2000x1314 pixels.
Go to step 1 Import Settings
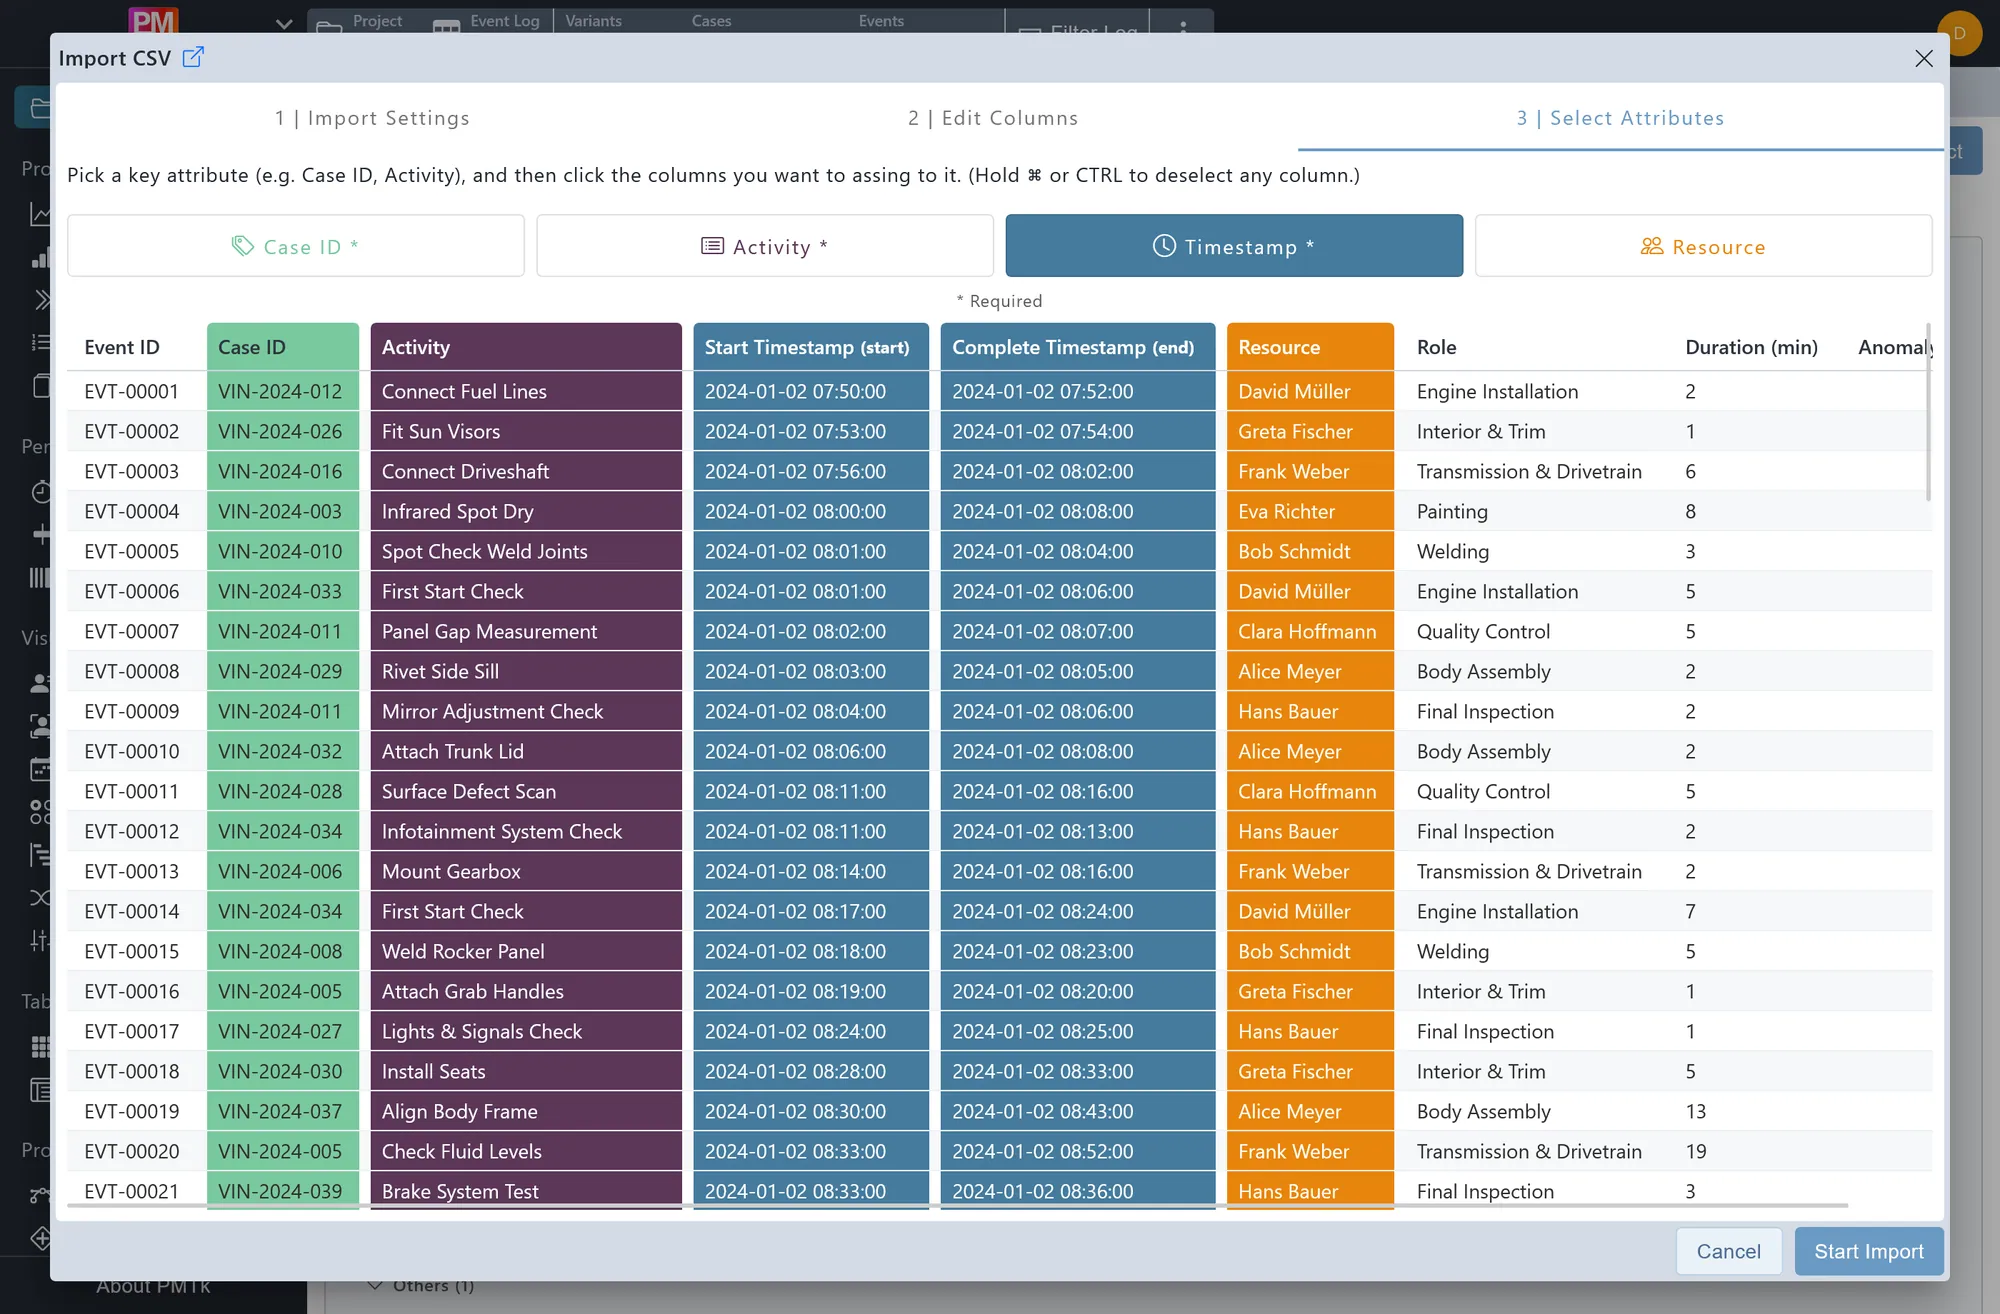(372, 118)
